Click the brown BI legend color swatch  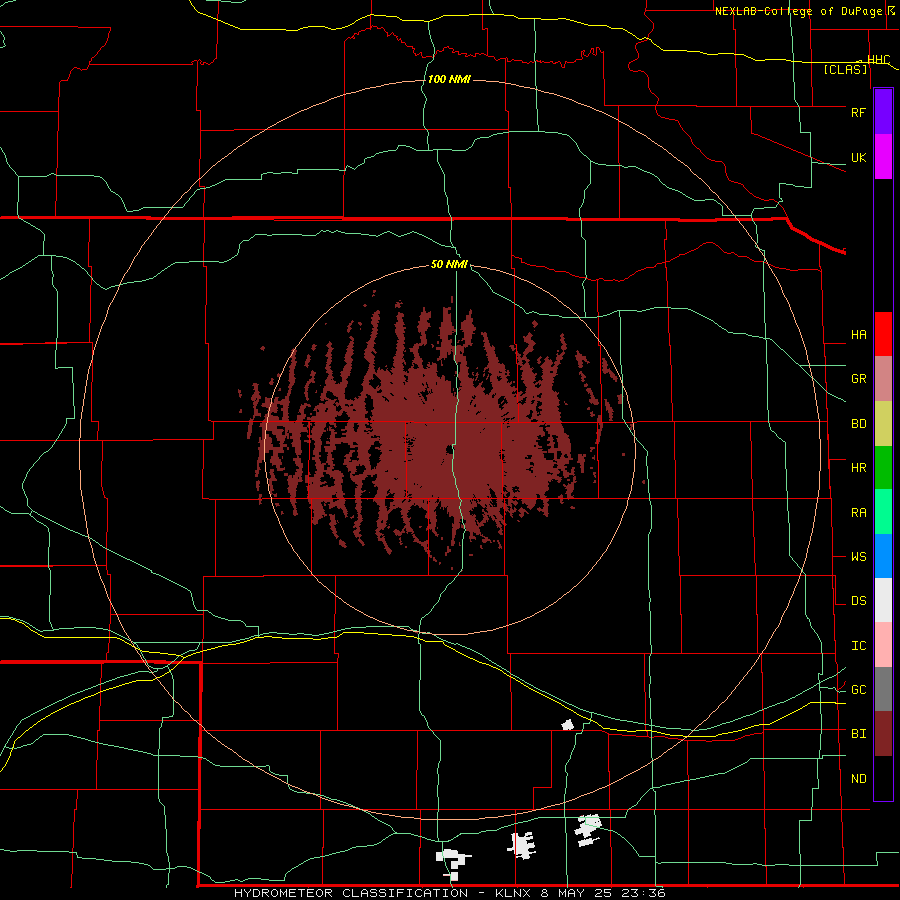point(883,734)
